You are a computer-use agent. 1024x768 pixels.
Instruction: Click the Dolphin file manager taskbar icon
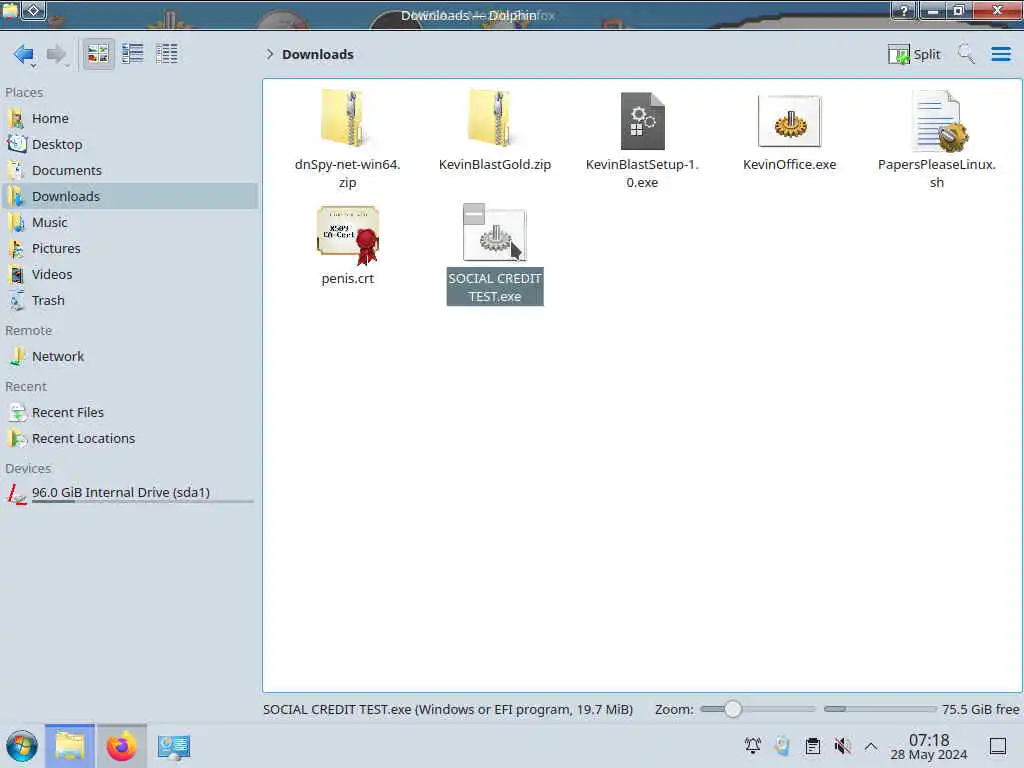tap(70, 746)
